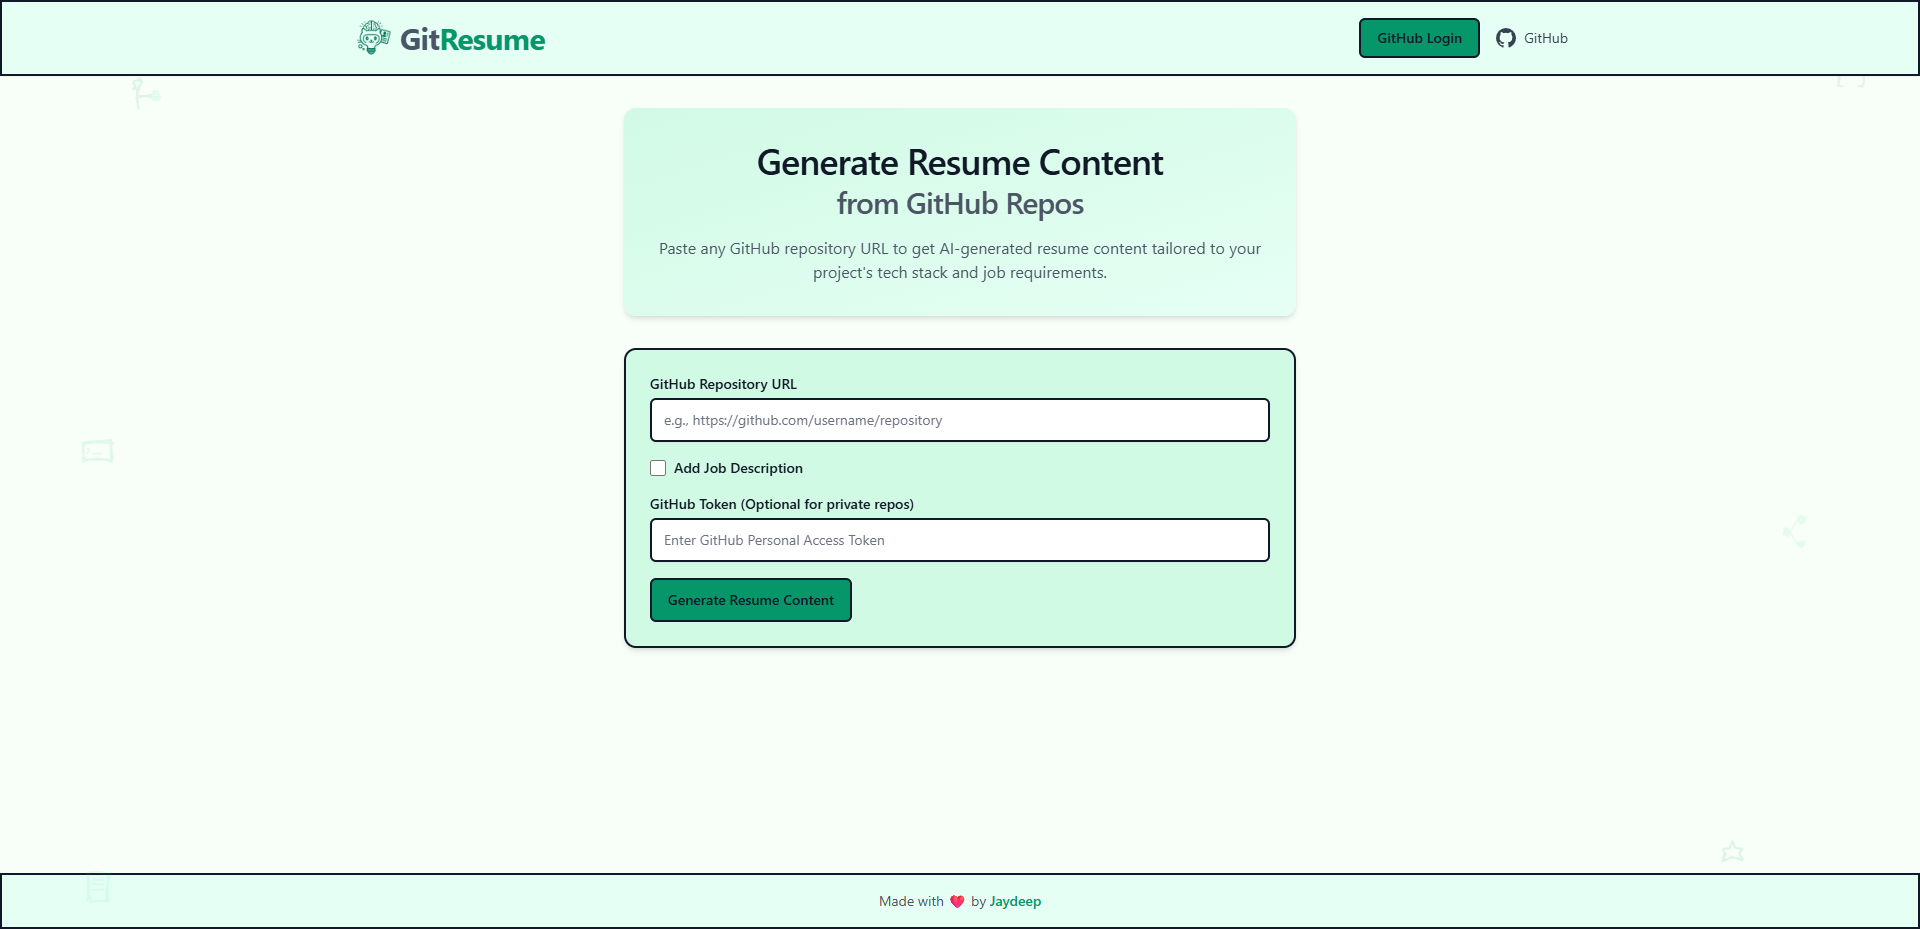This screenshot has height=929, width=1920.
Task: Click the heart icon in the footer
Action: [956, 900]
